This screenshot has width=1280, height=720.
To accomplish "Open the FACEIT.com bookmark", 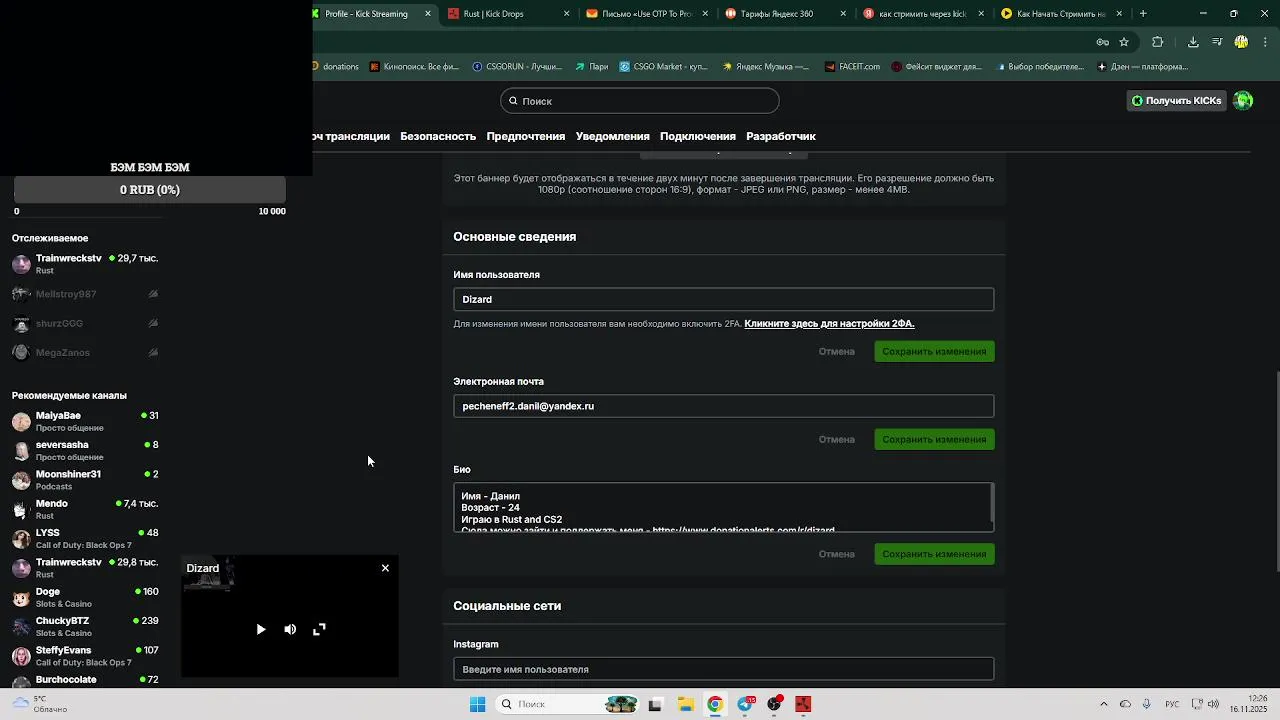I will (852, 67).
